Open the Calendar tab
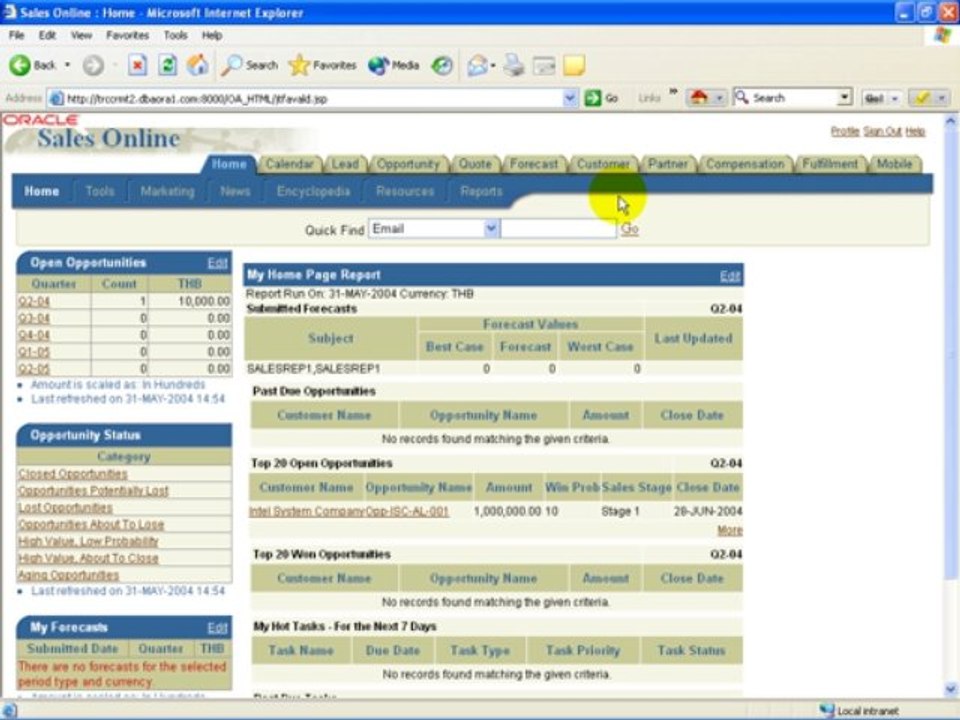Screen dimensions: 960x720 (x=289, y=164)
